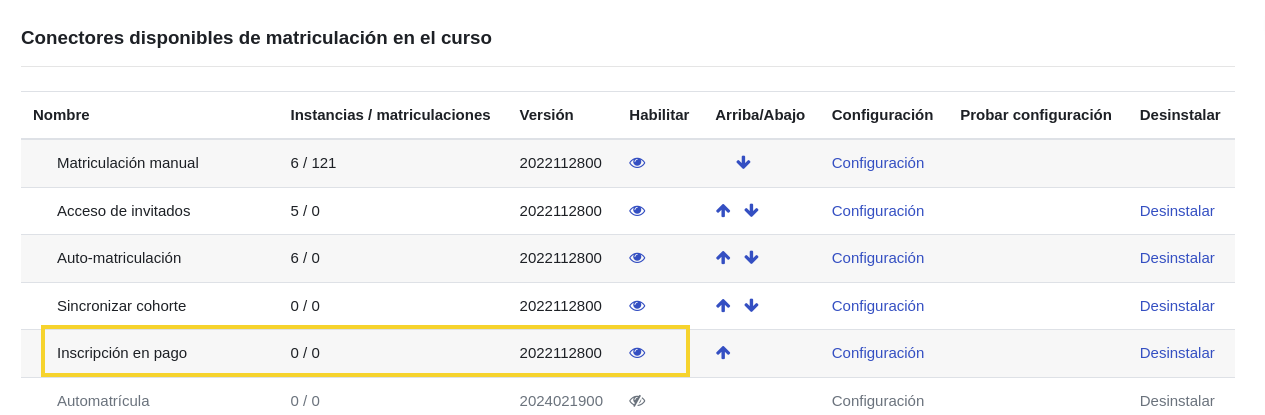The image size is (1265, 415).
Task: Move Auto-matriculación down
Action: (x=751, y=258)
